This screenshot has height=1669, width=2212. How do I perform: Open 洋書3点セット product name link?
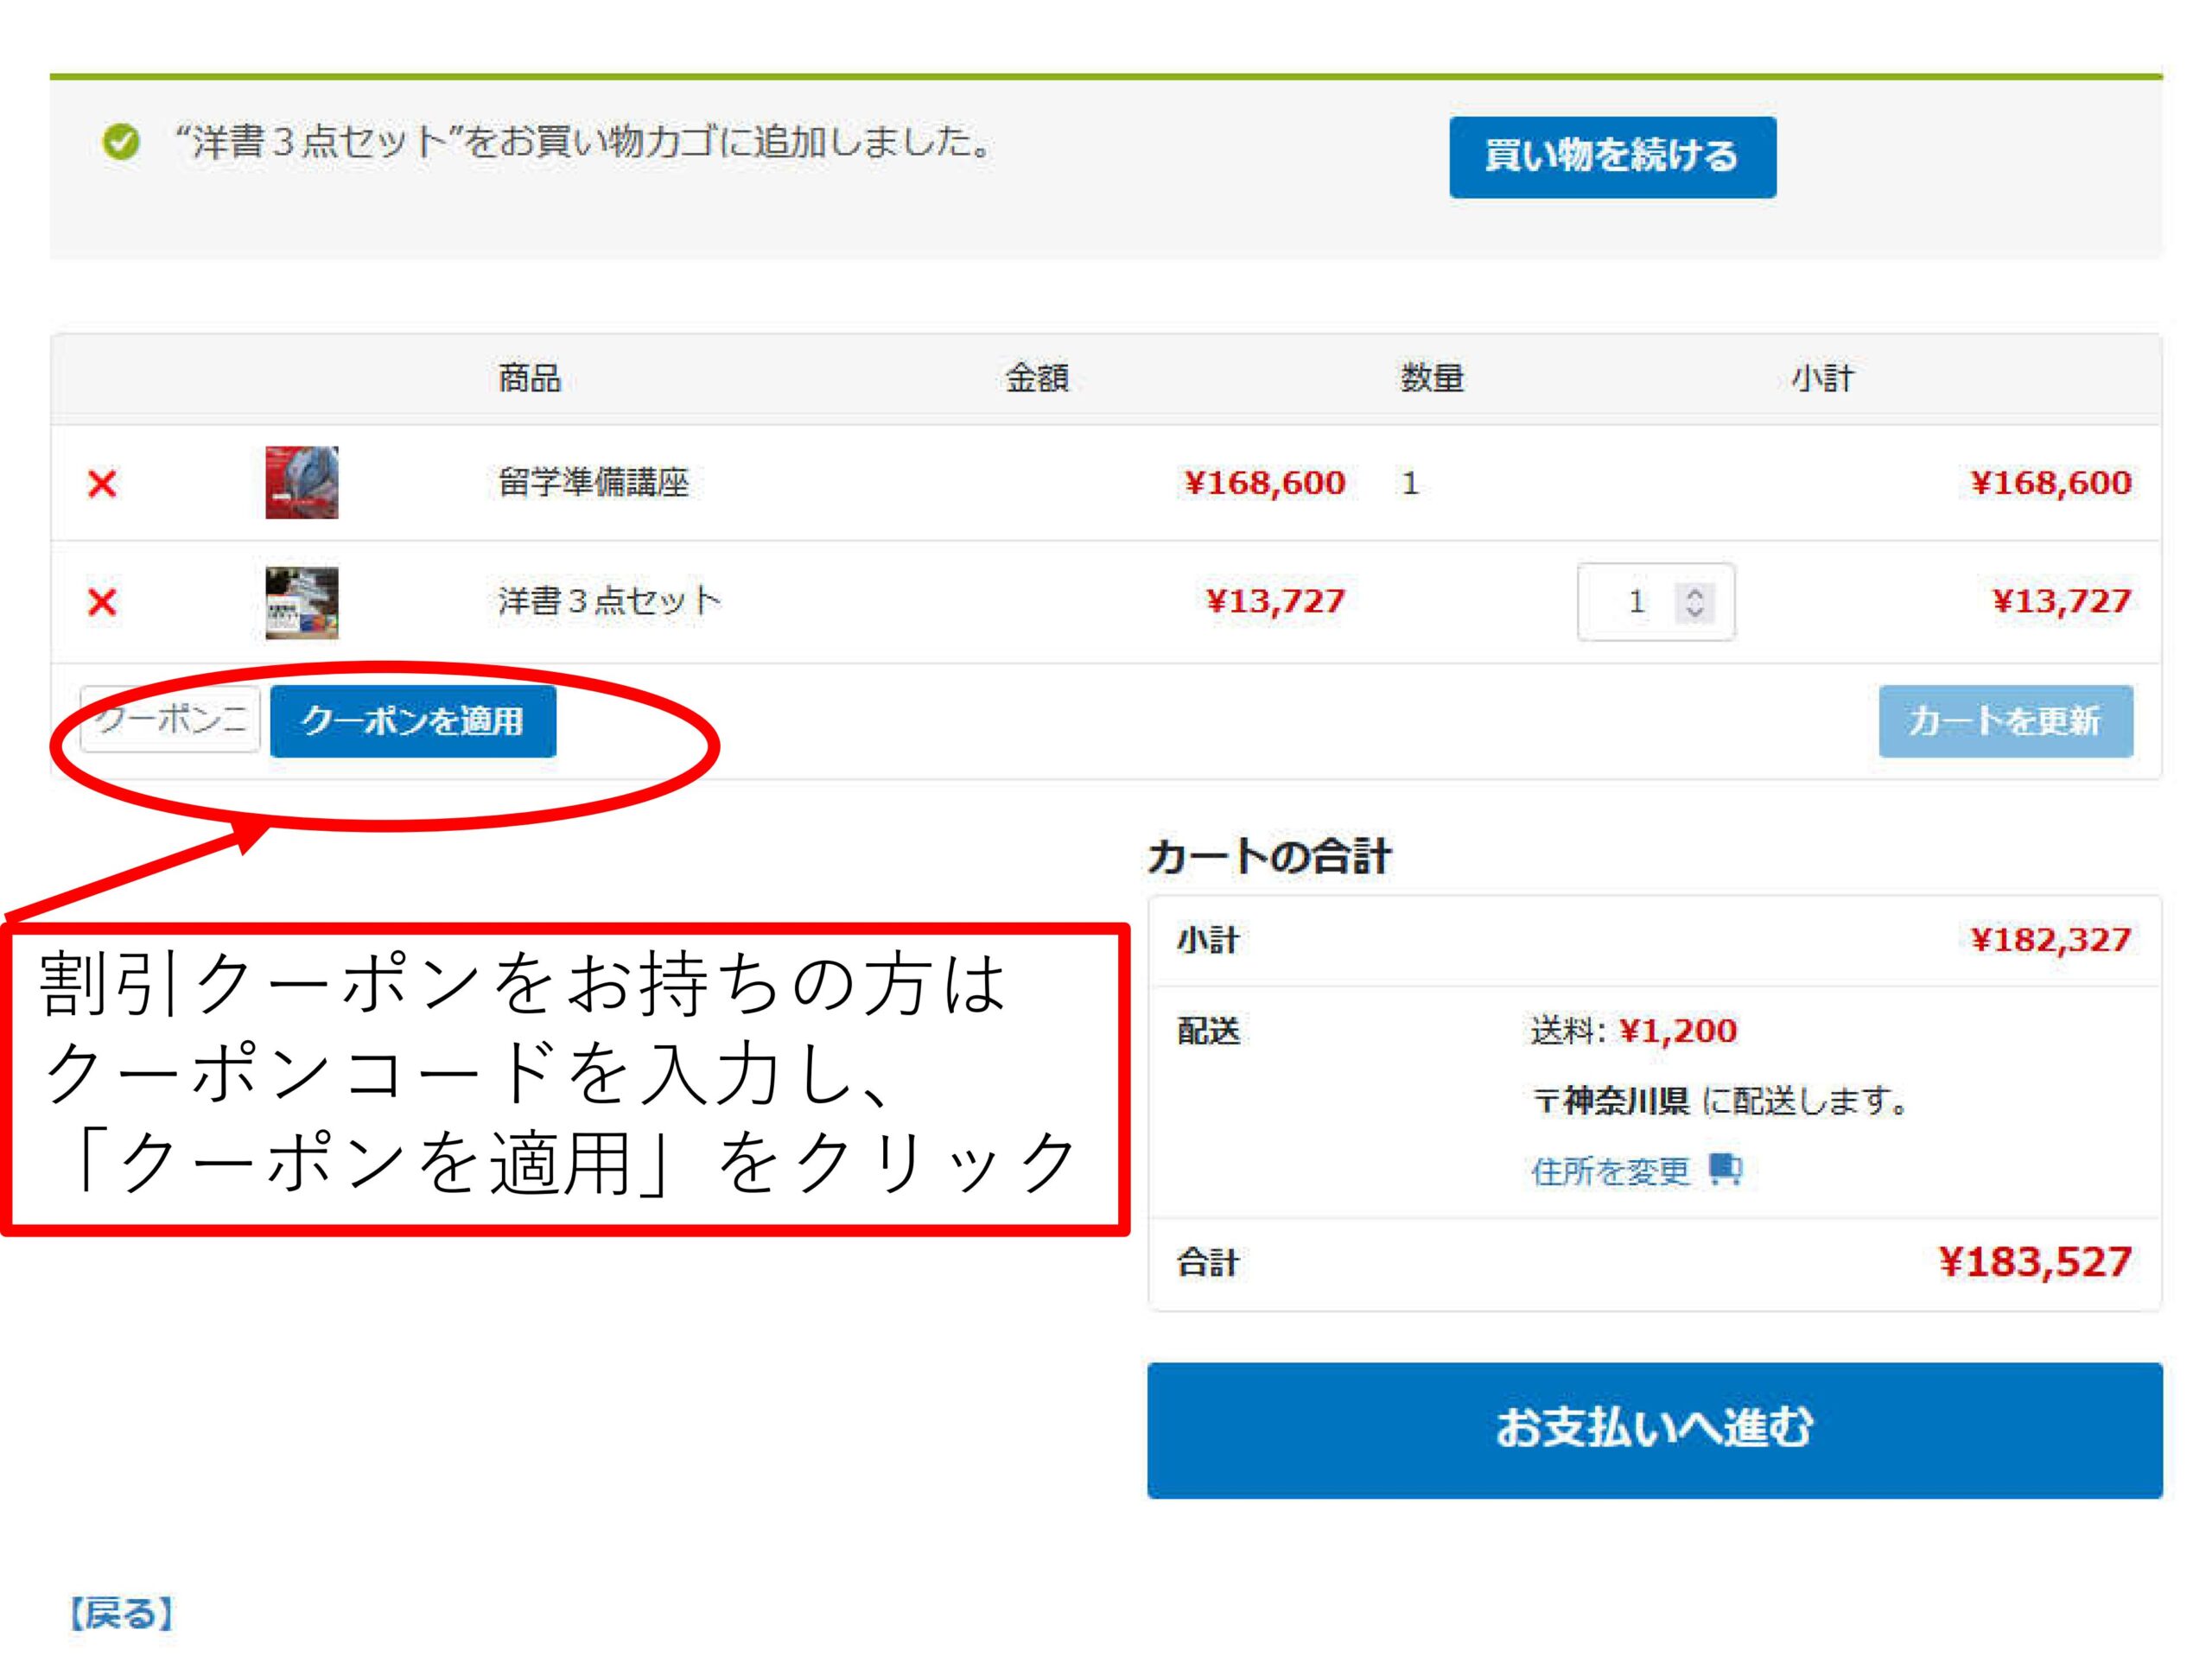pyautogui.click(x=609, y=601)
